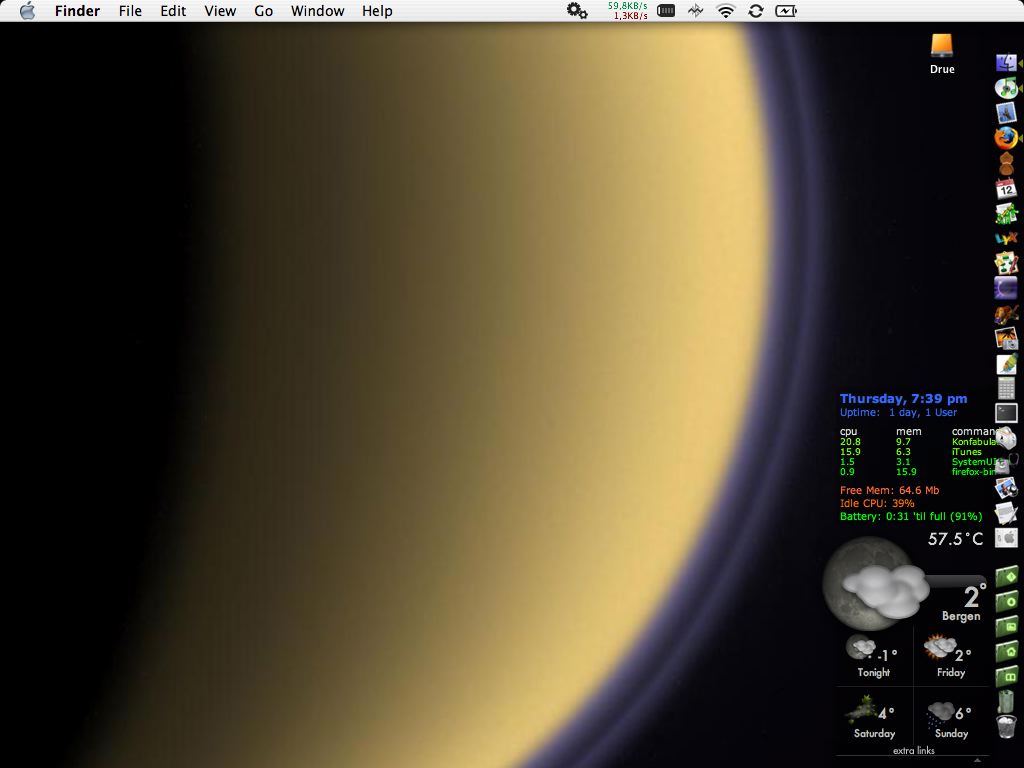1024x768 pixels.
Task: Open the Go menu
Action: coord(264,11)
